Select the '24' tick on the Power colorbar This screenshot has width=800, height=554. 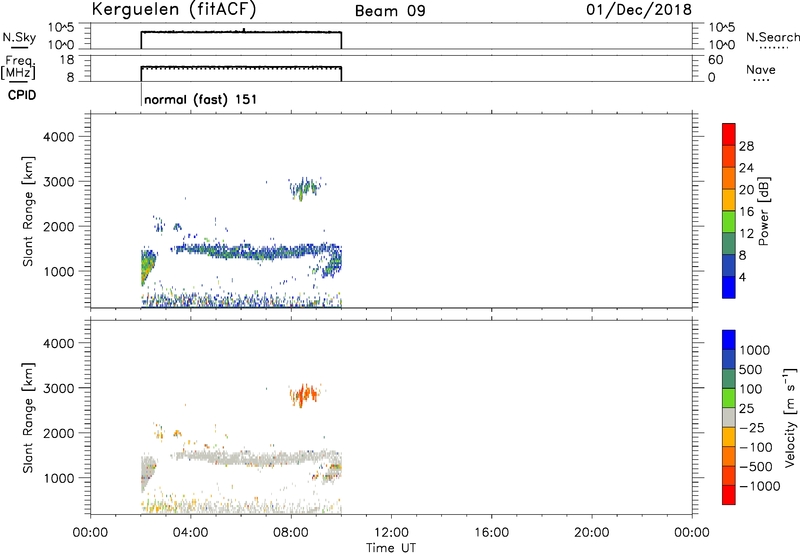(x=746, y=168)
